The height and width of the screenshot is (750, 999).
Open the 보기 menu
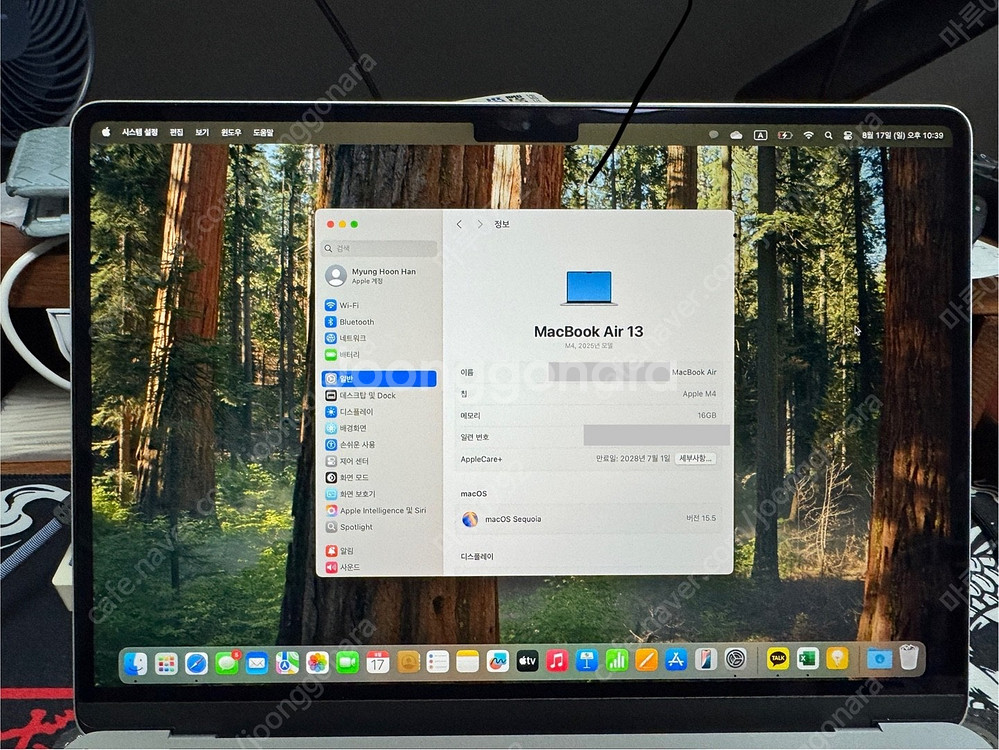point(202,132)
